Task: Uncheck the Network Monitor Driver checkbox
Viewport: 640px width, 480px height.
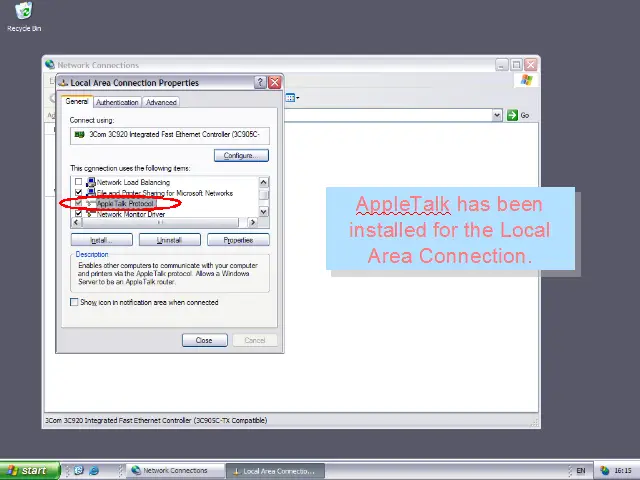Action: pyautogui.click(x=78, y=213)
